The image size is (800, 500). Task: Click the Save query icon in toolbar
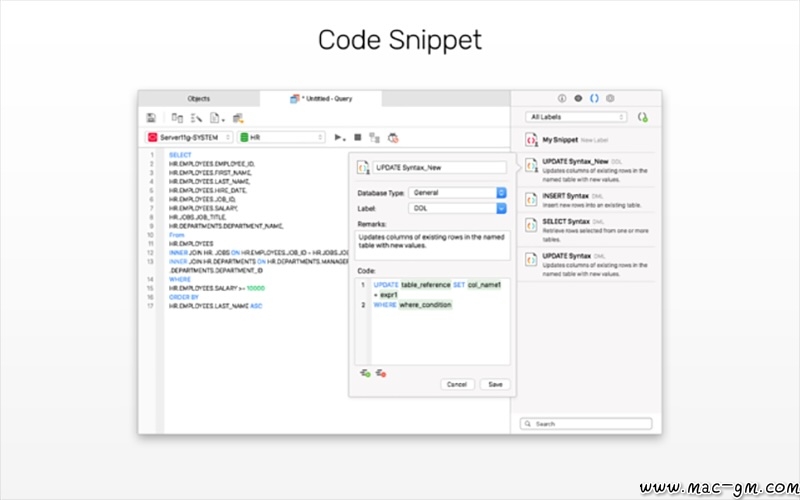(151, 118)
